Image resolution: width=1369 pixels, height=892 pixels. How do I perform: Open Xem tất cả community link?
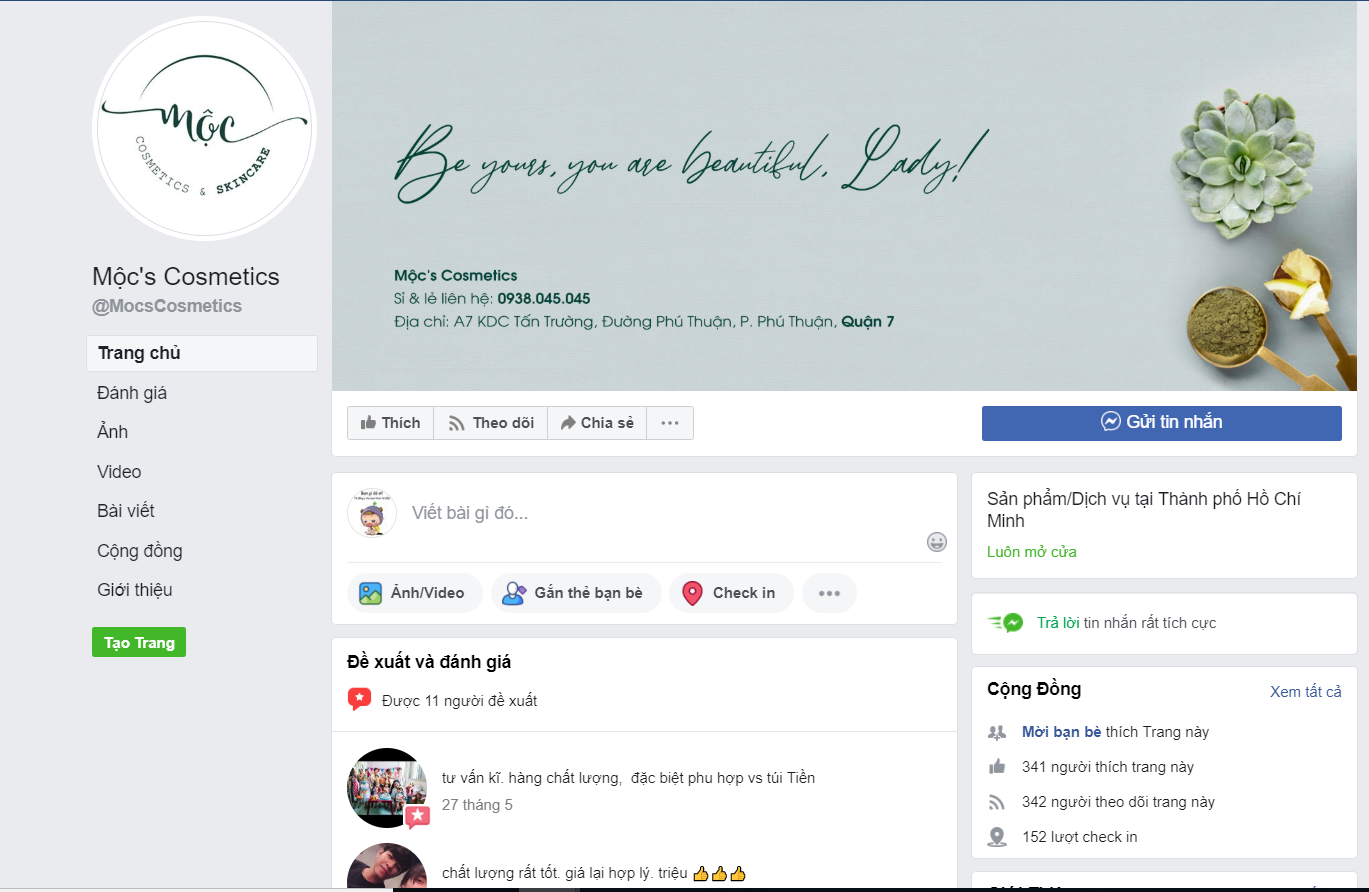point(1306,692)
